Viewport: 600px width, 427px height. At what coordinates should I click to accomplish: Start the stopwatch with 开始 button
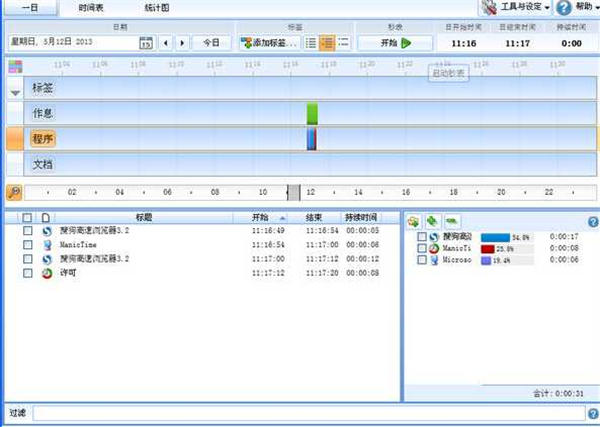[395, 43]
